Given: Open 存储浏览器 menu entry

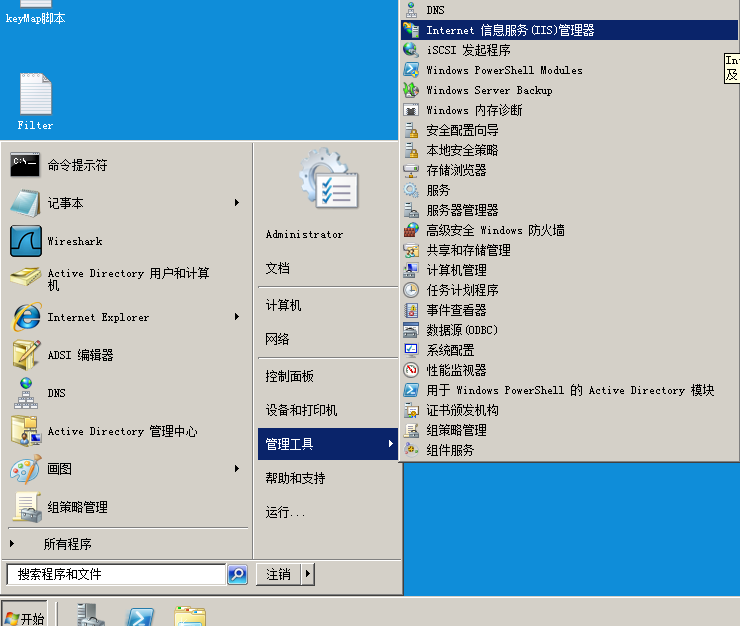Looking at the screenshot, I should click(x=569, y=170).
